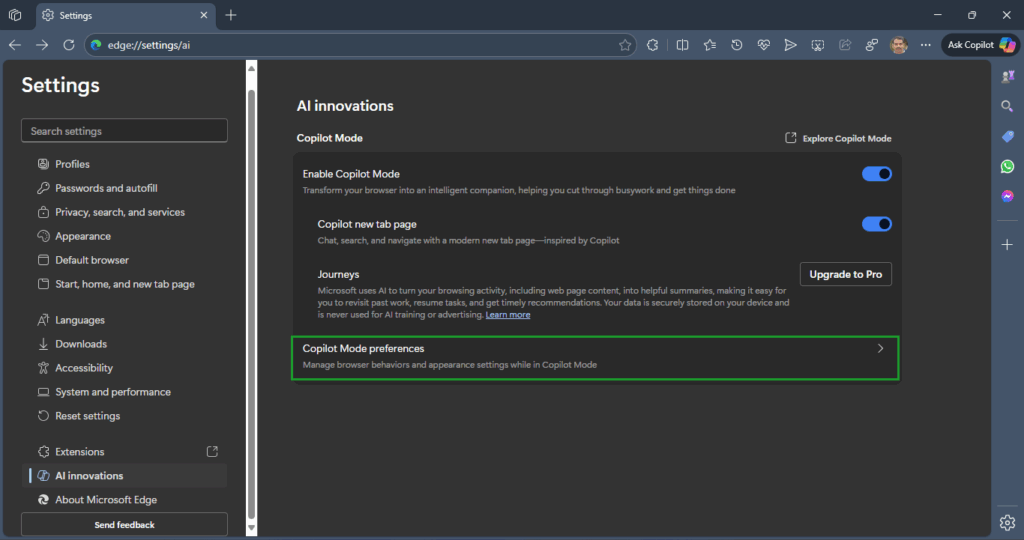Open the Learn more link under Journeys

(x=508, y=315)
